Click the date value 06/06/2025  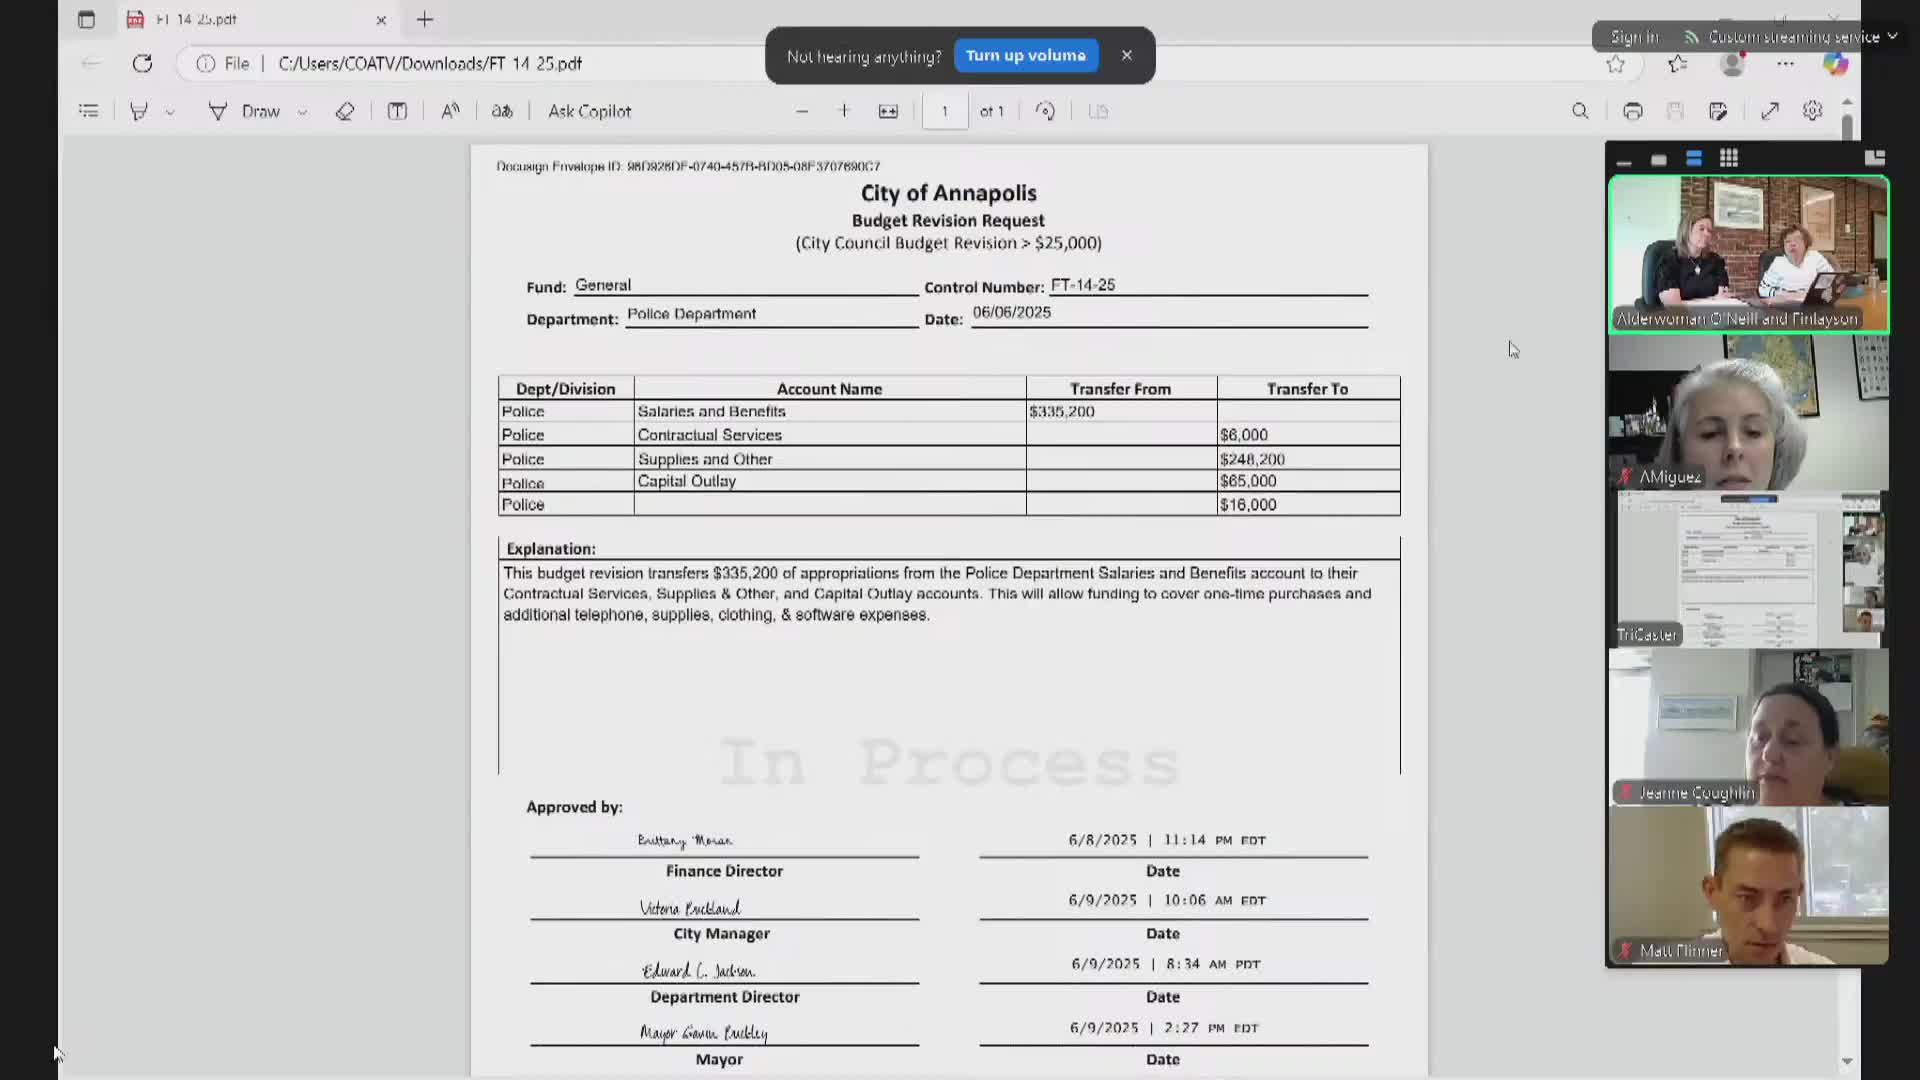(x=1012, y=312)
